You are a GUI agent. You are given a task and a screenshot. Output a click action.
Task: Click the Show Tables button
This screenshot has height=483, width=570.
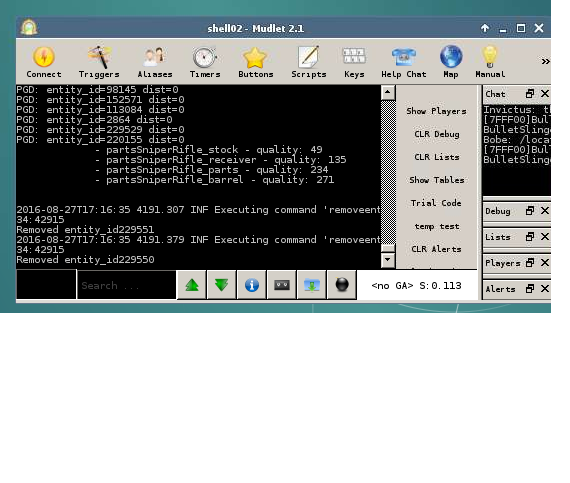click(436, 180)
